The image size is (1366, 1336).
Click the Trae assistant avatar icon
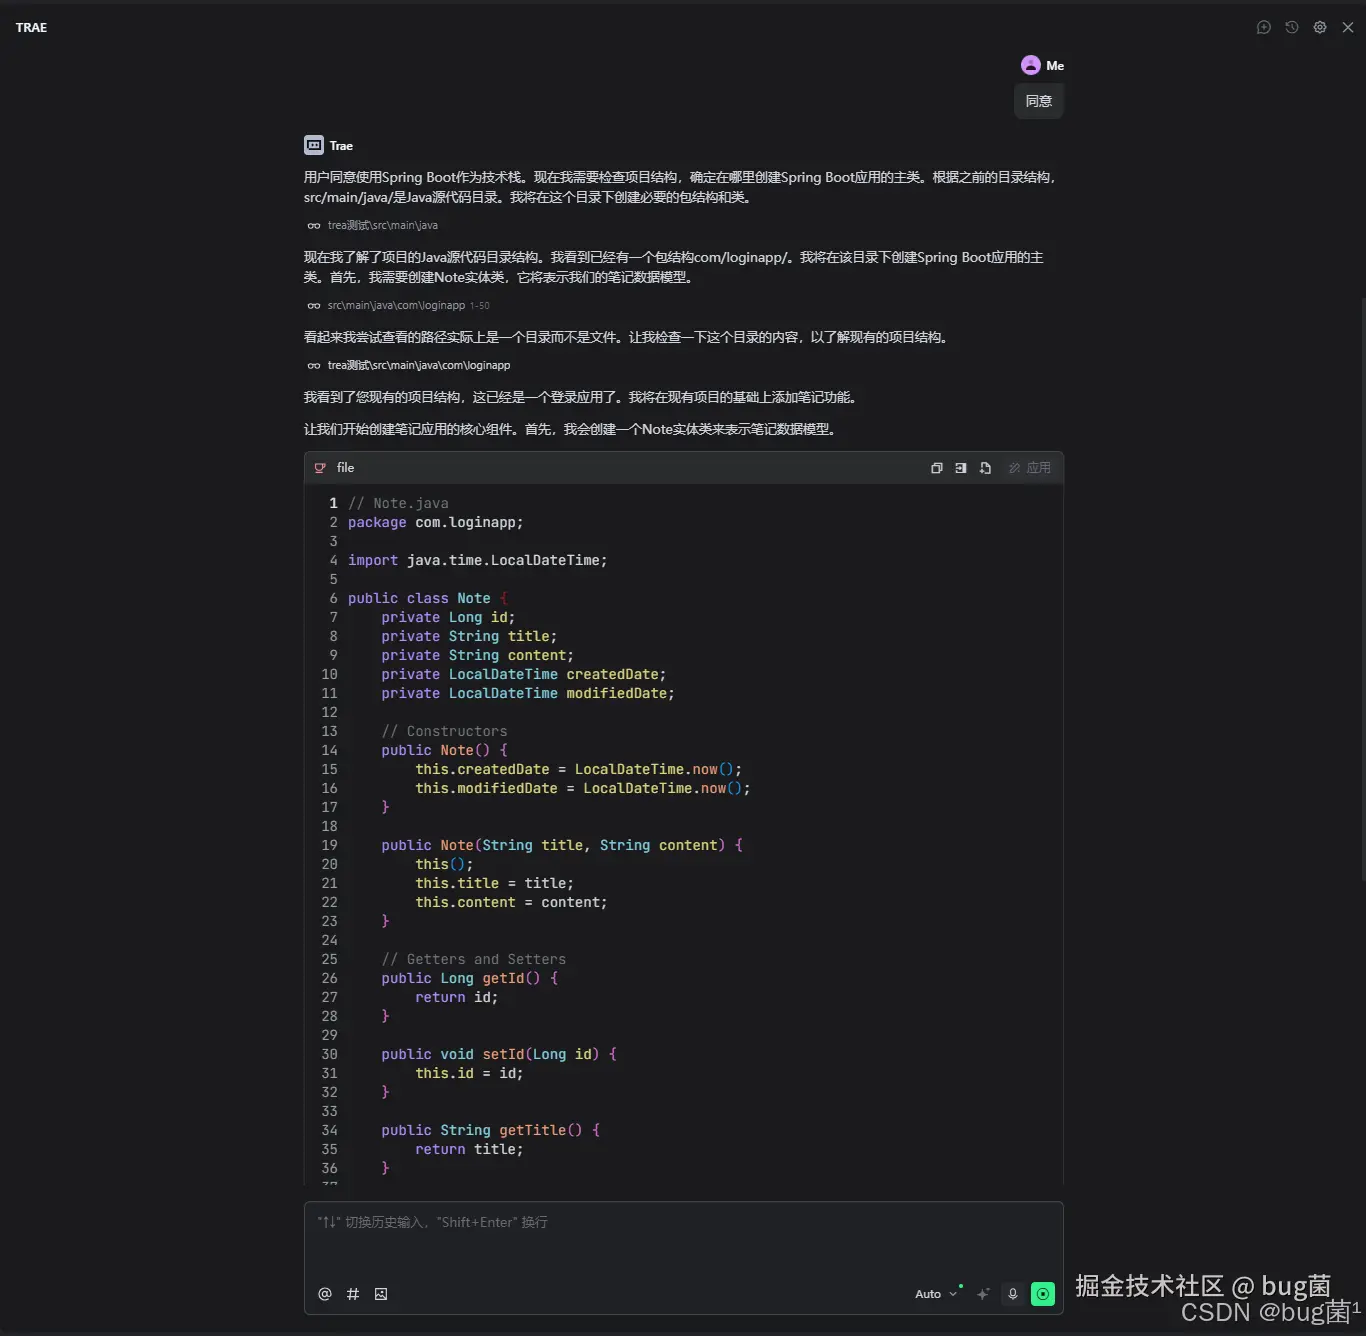(314, 145)
